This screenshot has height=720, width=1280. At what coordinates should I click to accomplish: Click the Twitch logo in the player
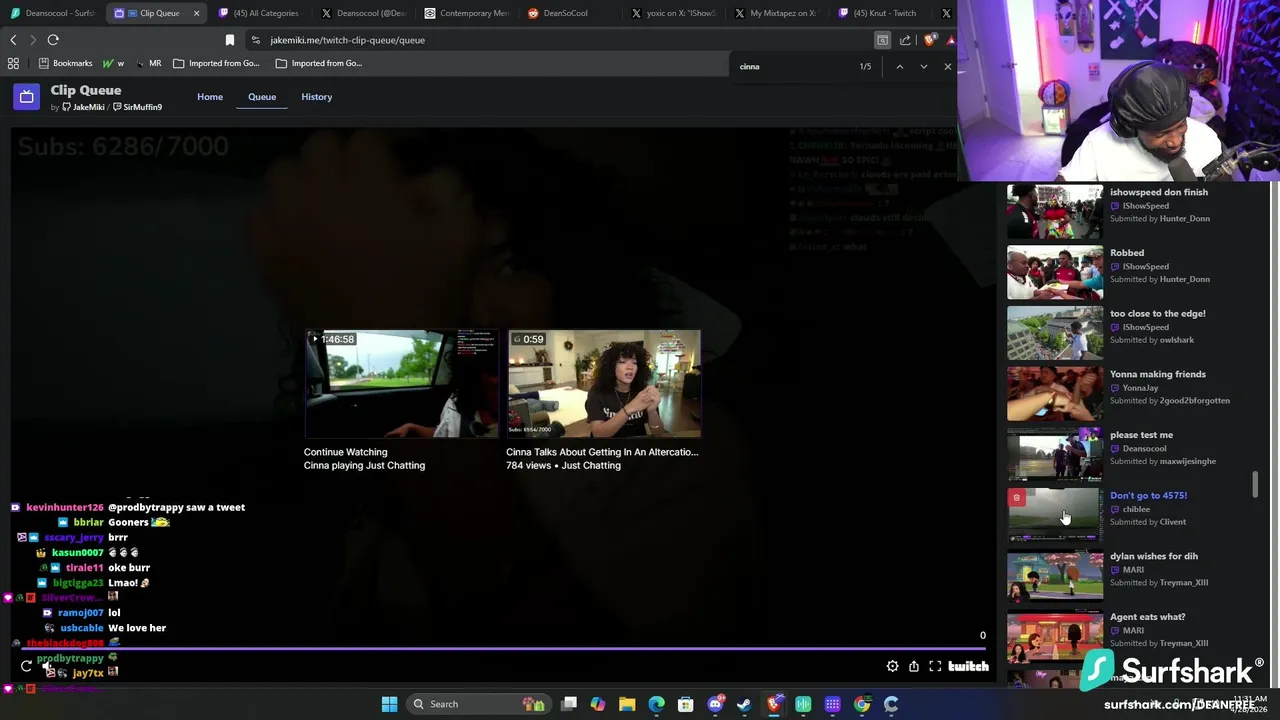[968, 666]
